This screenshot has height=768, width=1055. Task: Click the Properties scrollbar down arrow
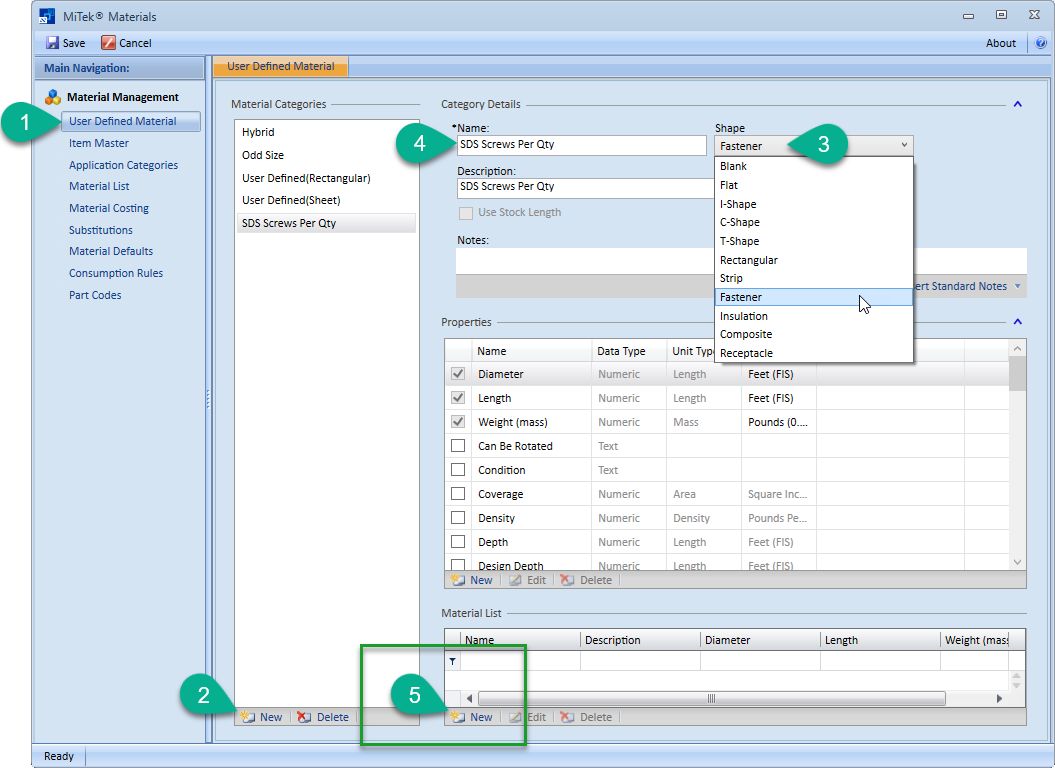[x=1017, y=562]
